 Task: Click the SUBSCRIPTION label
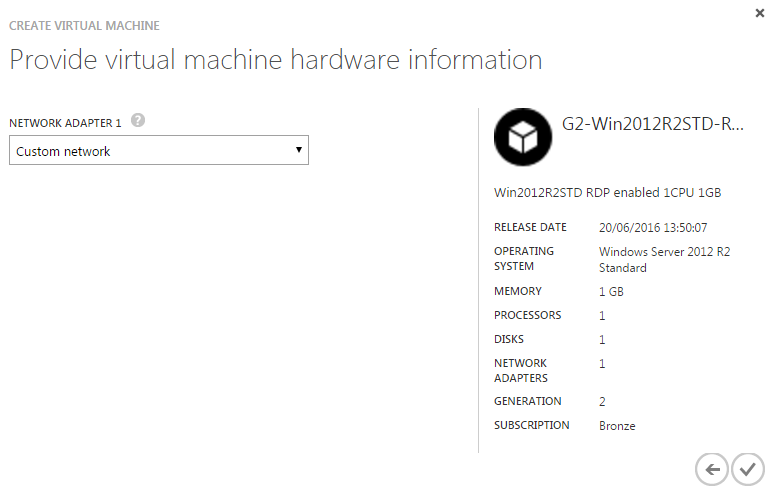[x=531, y=425]
